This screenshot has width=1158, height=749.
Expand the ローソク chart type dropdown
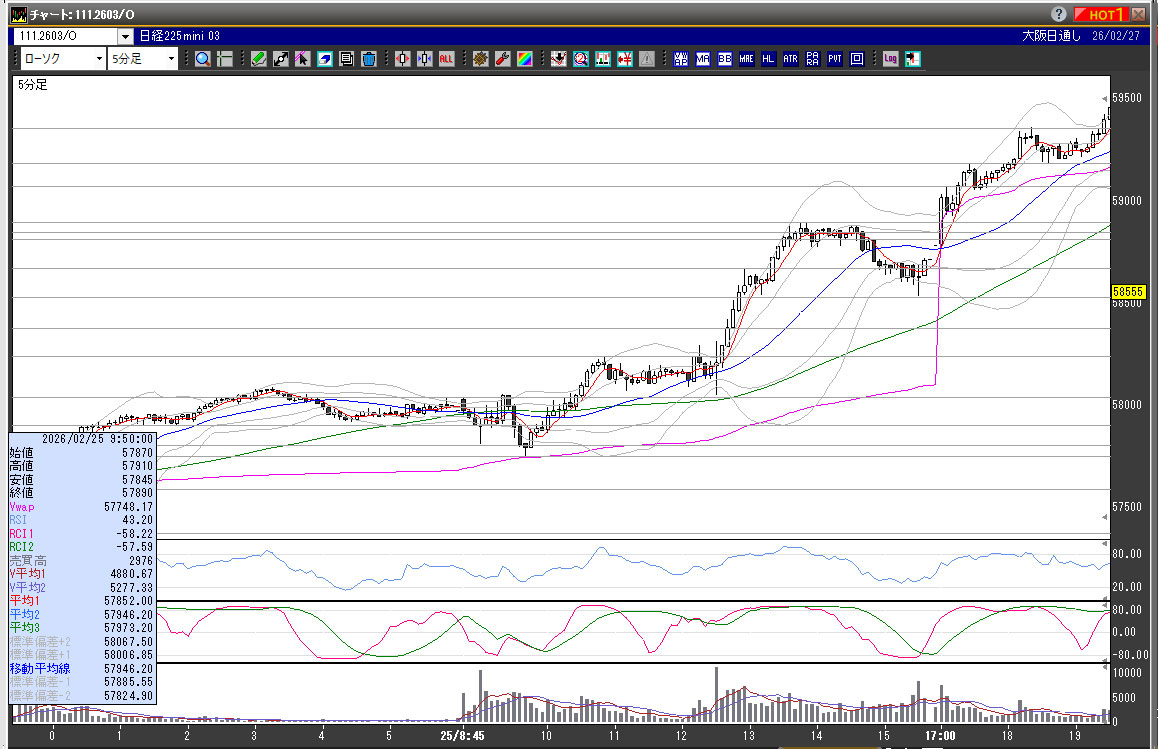click(x=98, y=59)
